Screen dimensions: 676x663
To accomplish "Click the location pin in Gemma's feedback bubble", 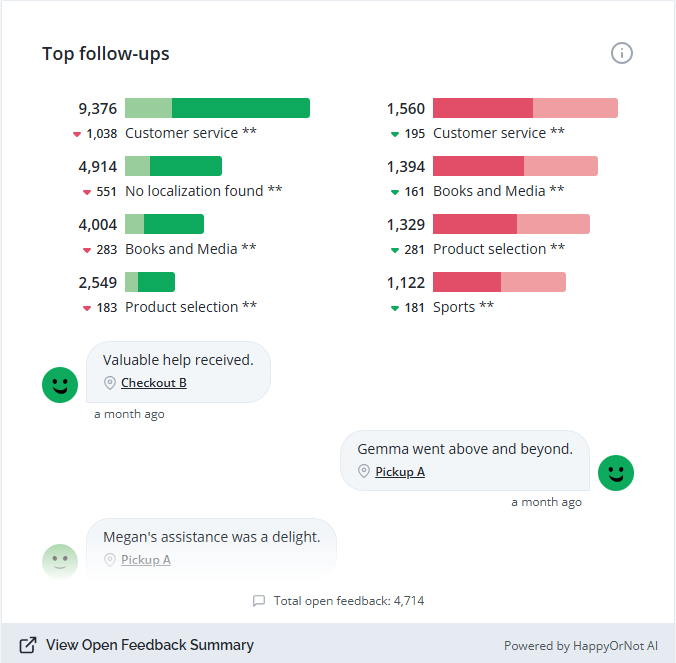I will point(364,472).
